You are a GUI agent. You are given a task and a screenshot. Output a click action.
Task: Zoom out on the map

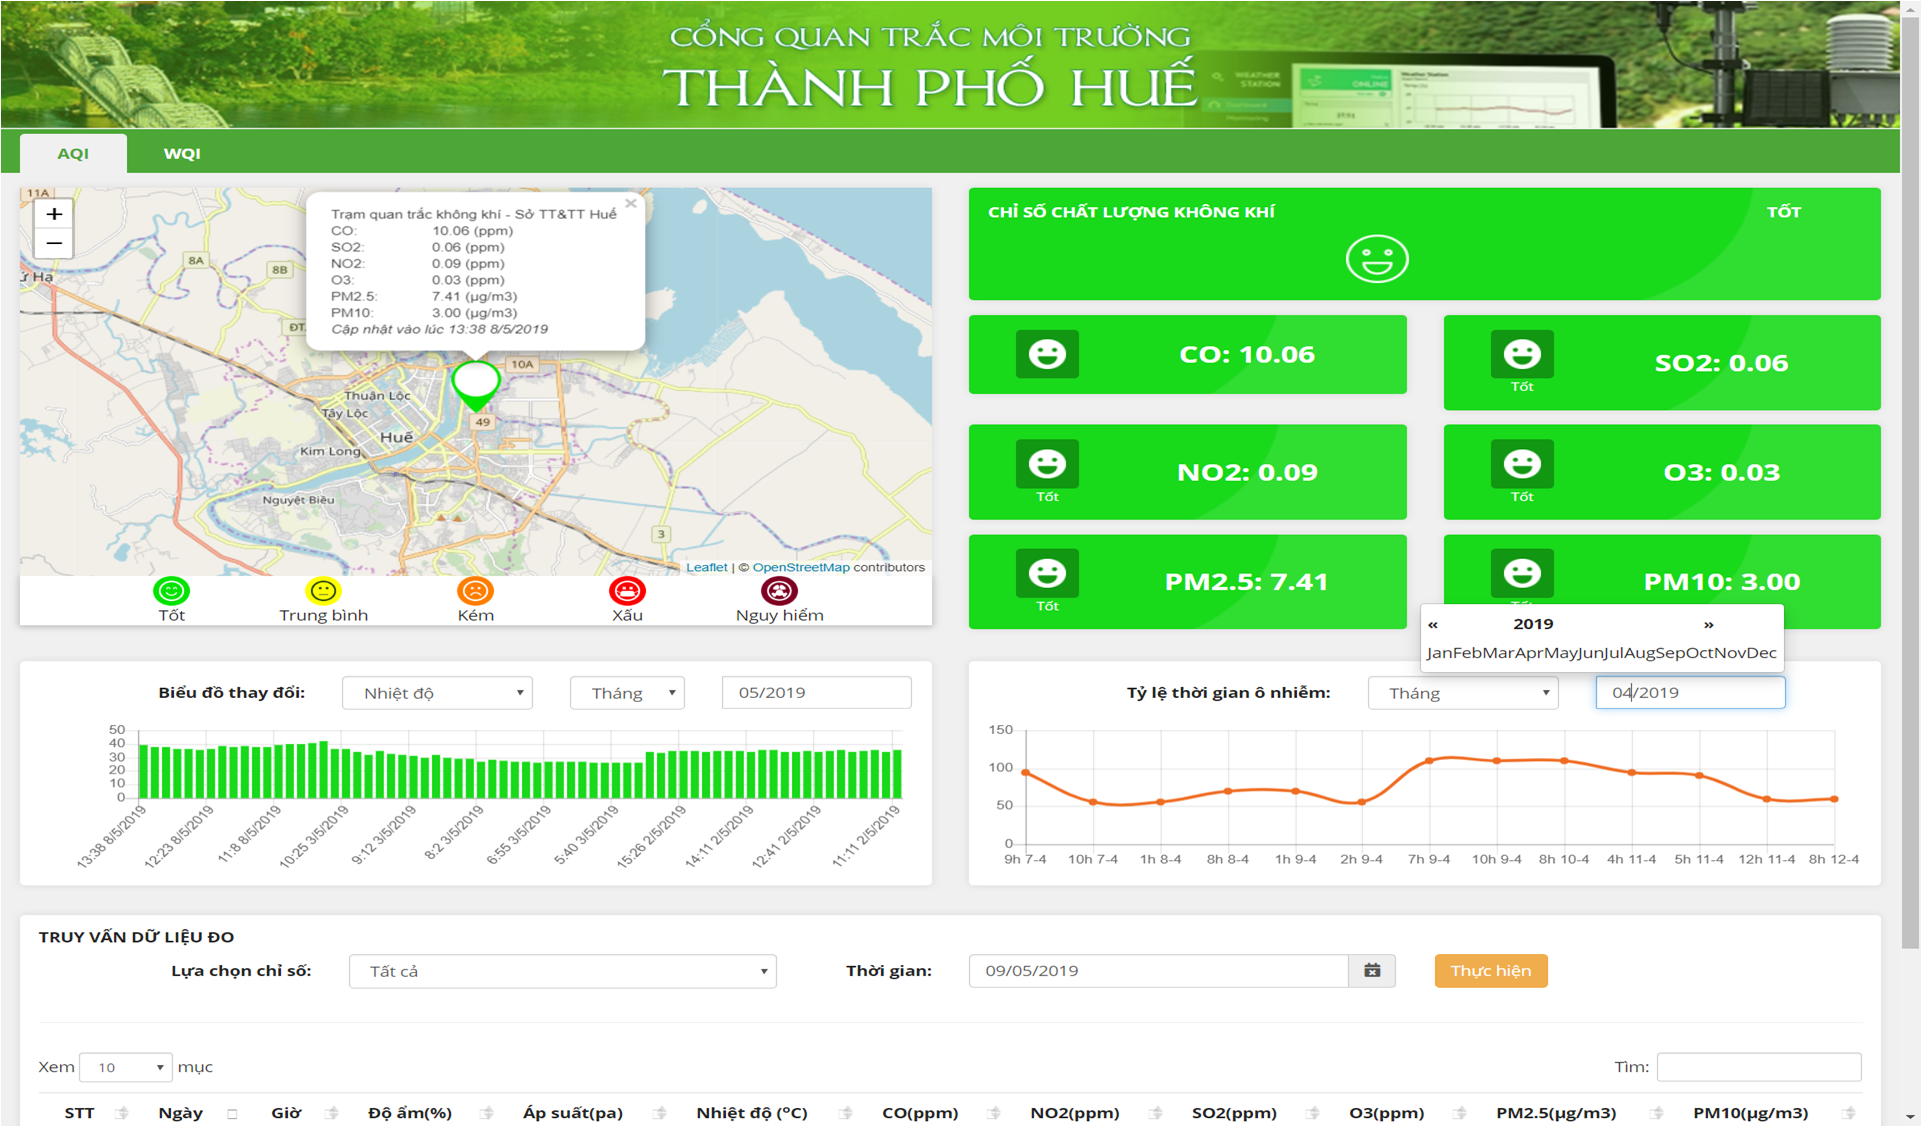coord(54,244)
